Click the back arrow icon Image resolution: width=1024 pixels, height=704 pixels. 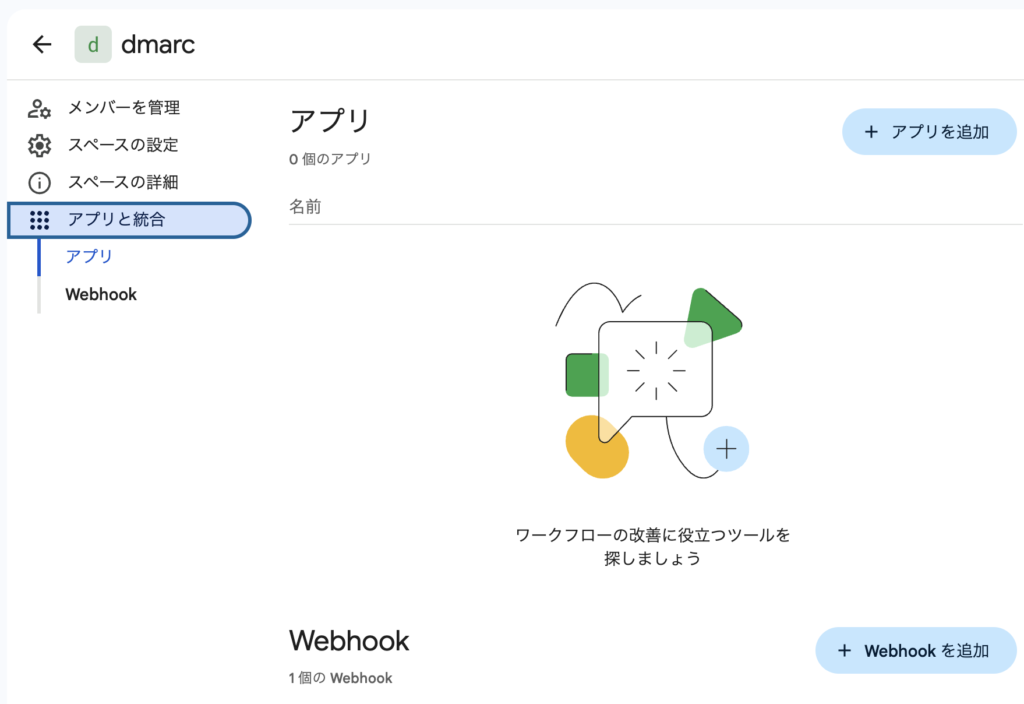42,44
